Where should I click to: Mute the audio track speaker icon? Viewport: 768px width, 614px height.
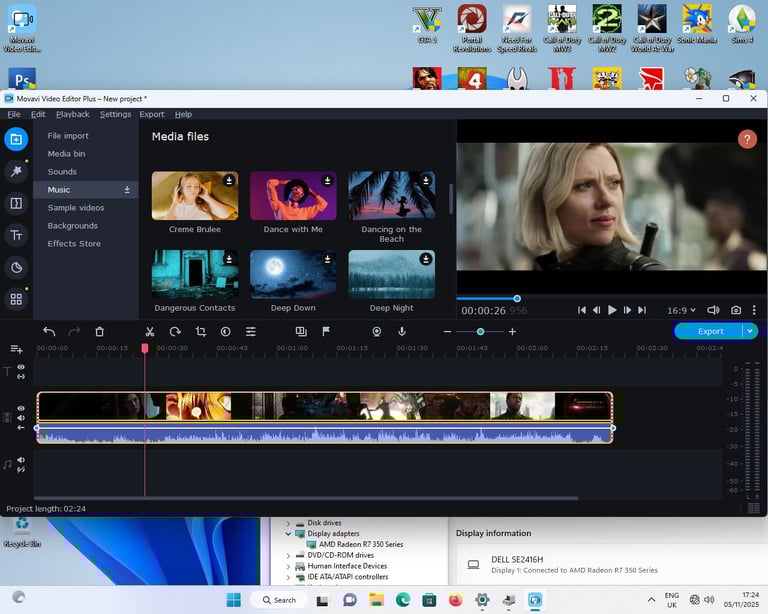pyautogui.click(x=21, y=460)
